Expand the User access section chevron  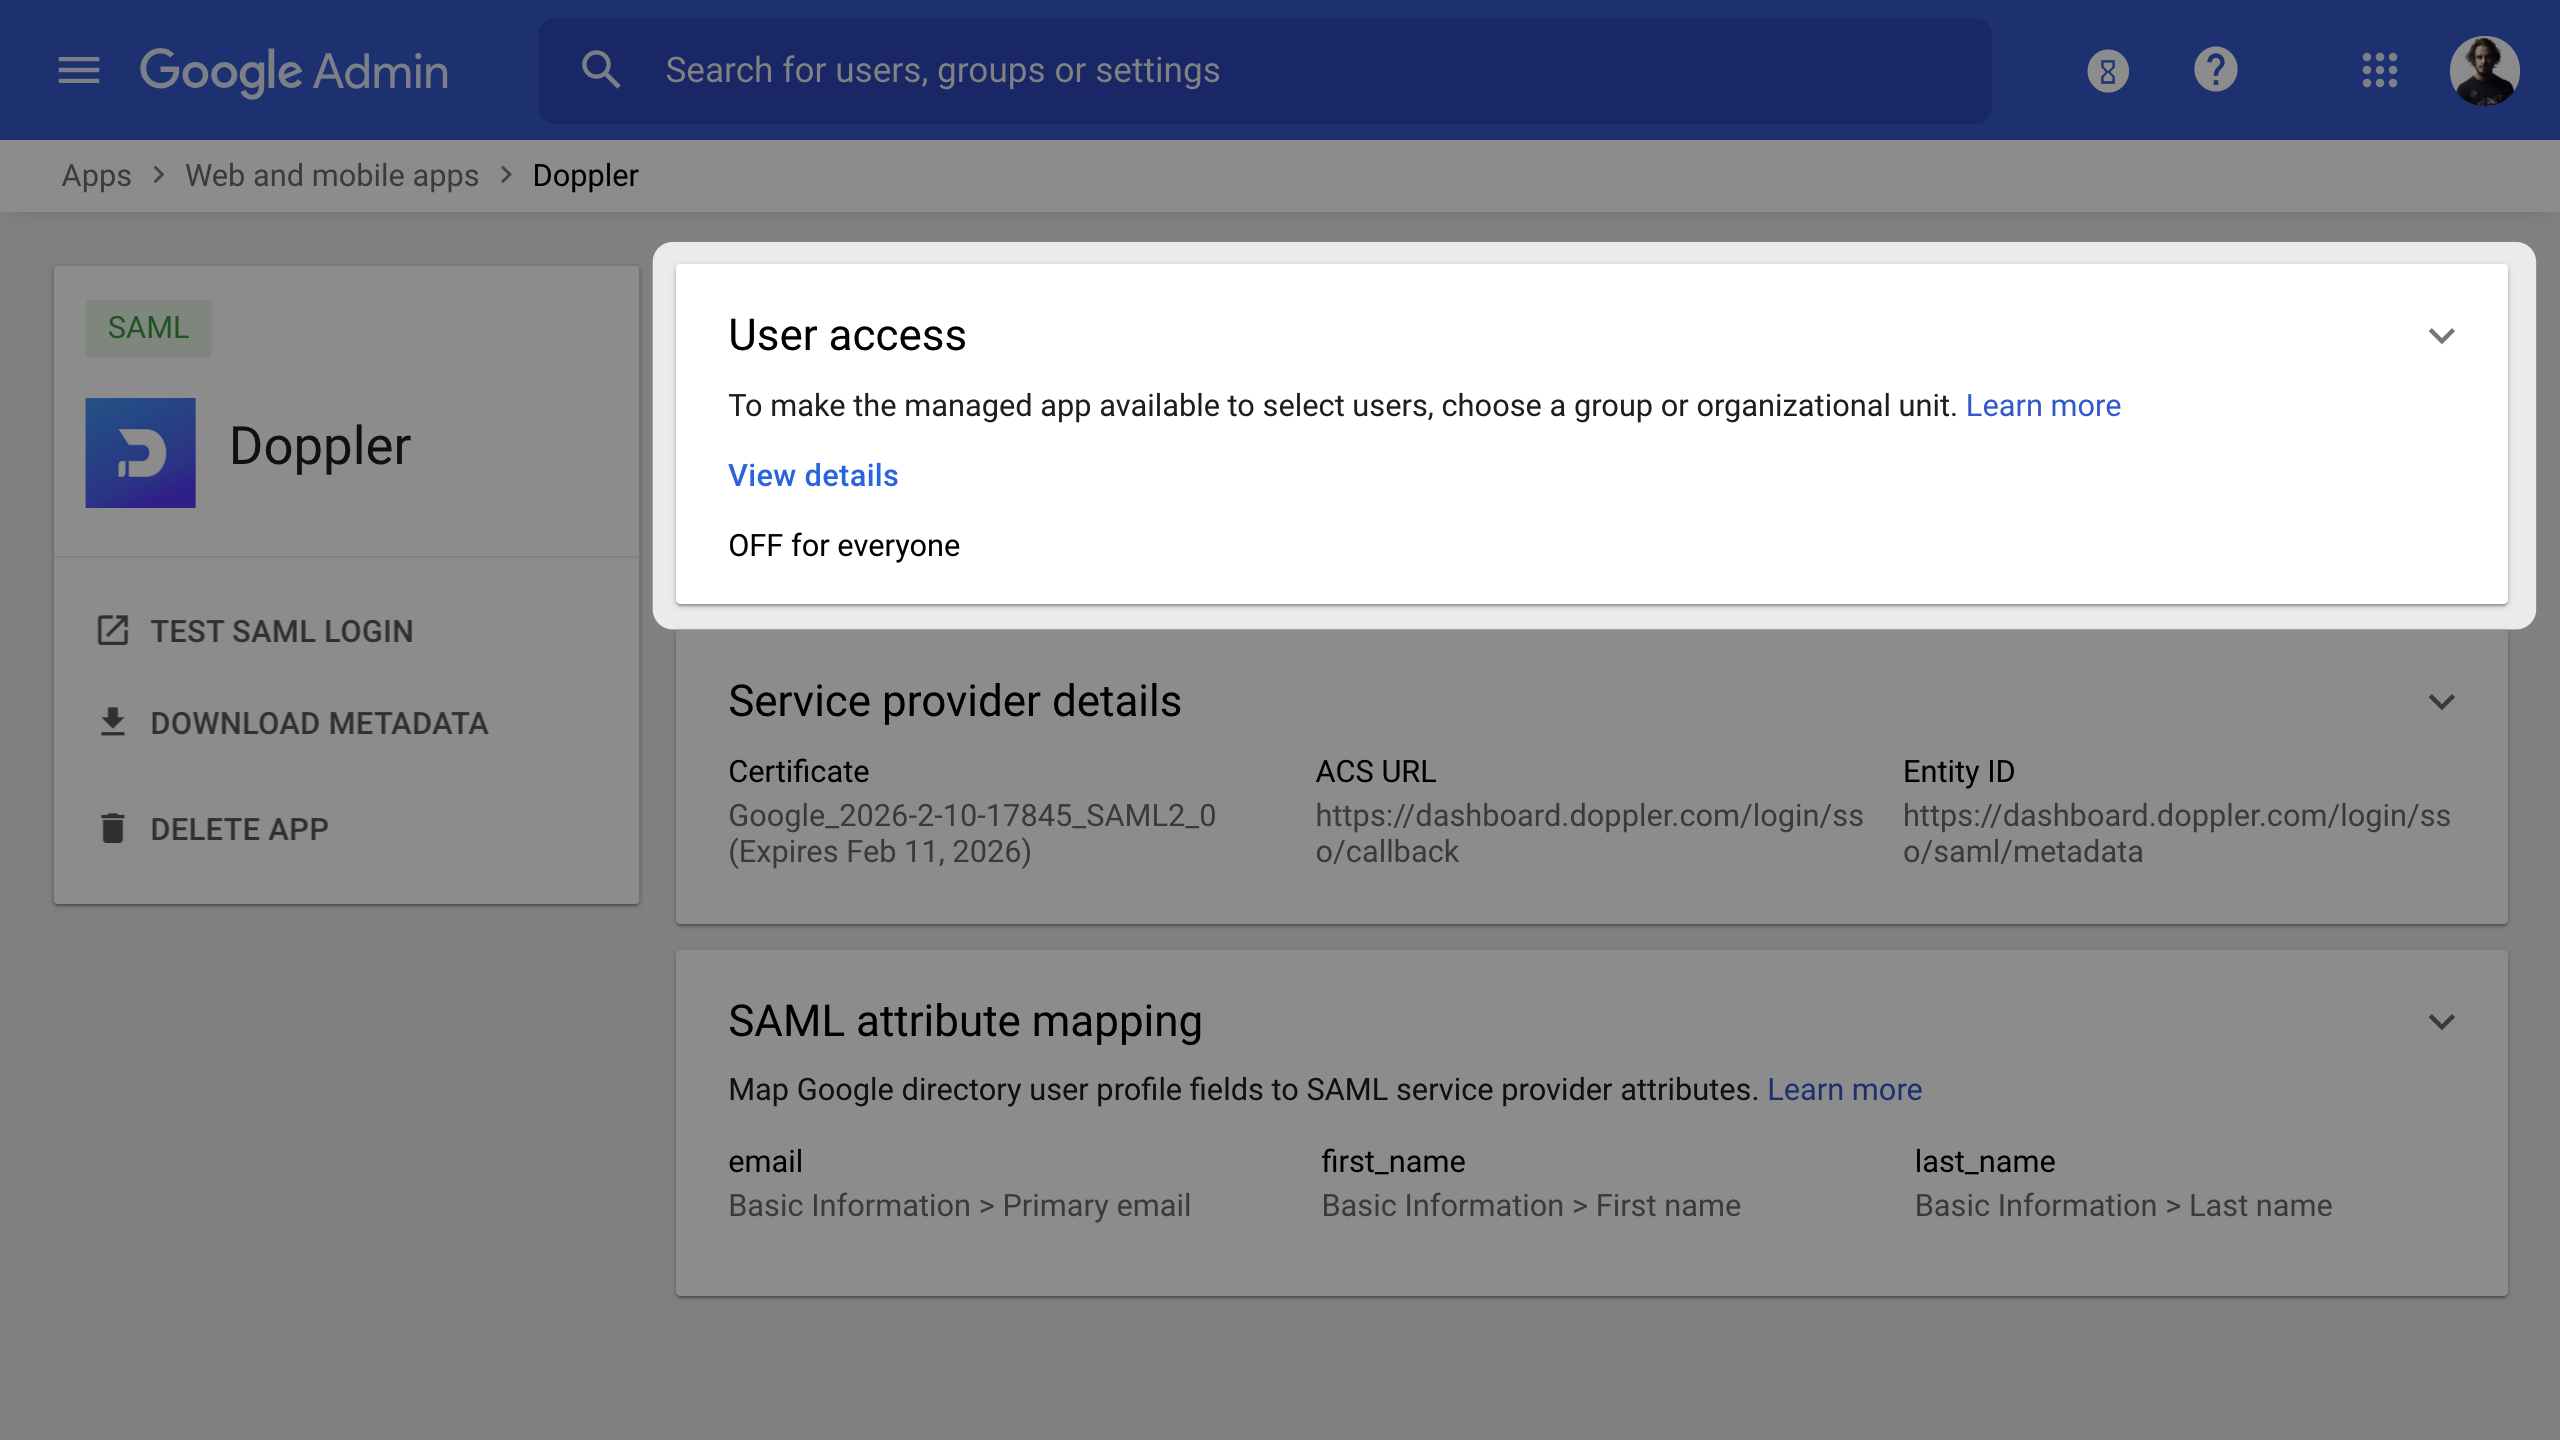[2441, 336]
